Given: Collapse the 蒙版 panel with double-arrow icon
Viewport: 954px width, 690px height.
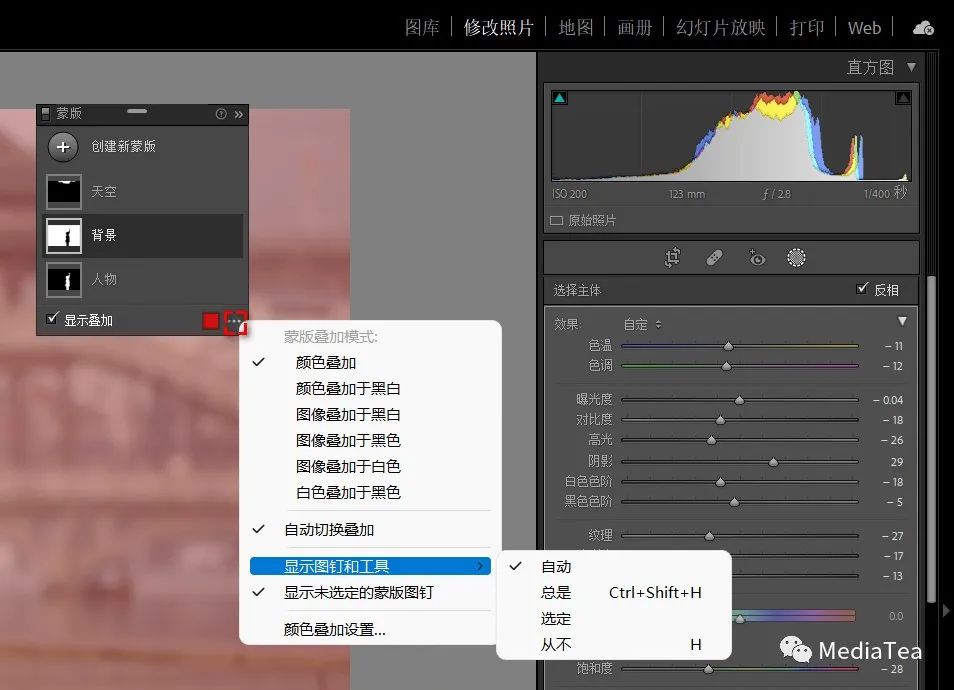Looking at the screenshot, I should click(238, 114).
